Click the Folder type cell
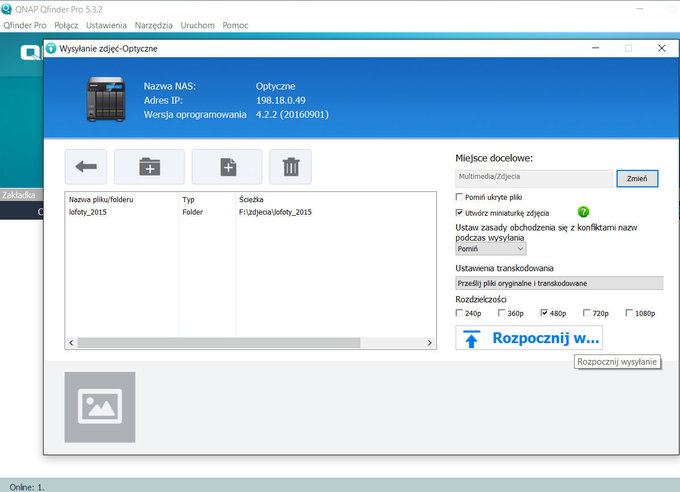 pyautogui.click(x=193, y=212)
